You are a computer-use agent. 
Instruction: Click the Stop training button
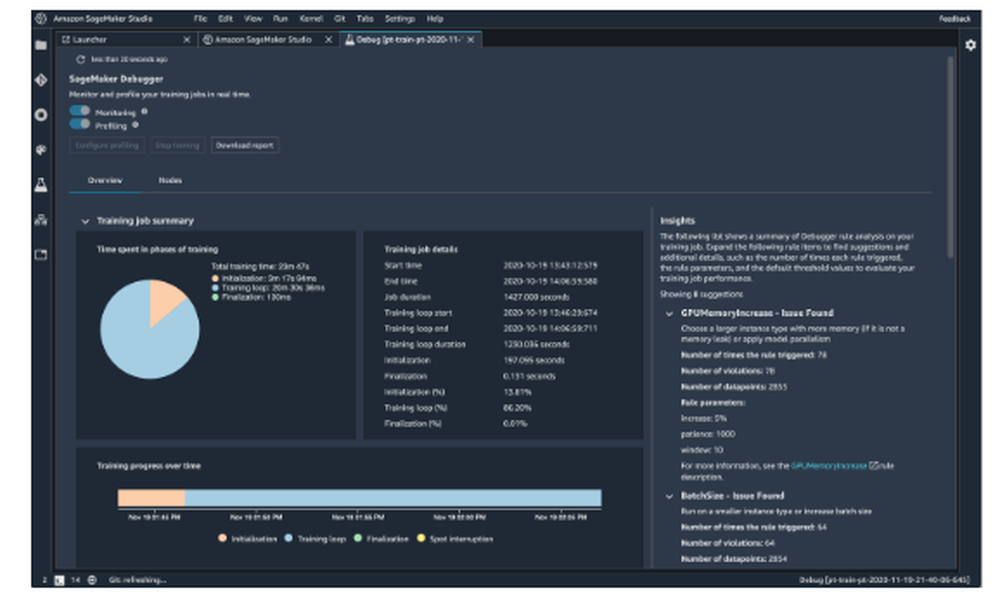point(177,145)
